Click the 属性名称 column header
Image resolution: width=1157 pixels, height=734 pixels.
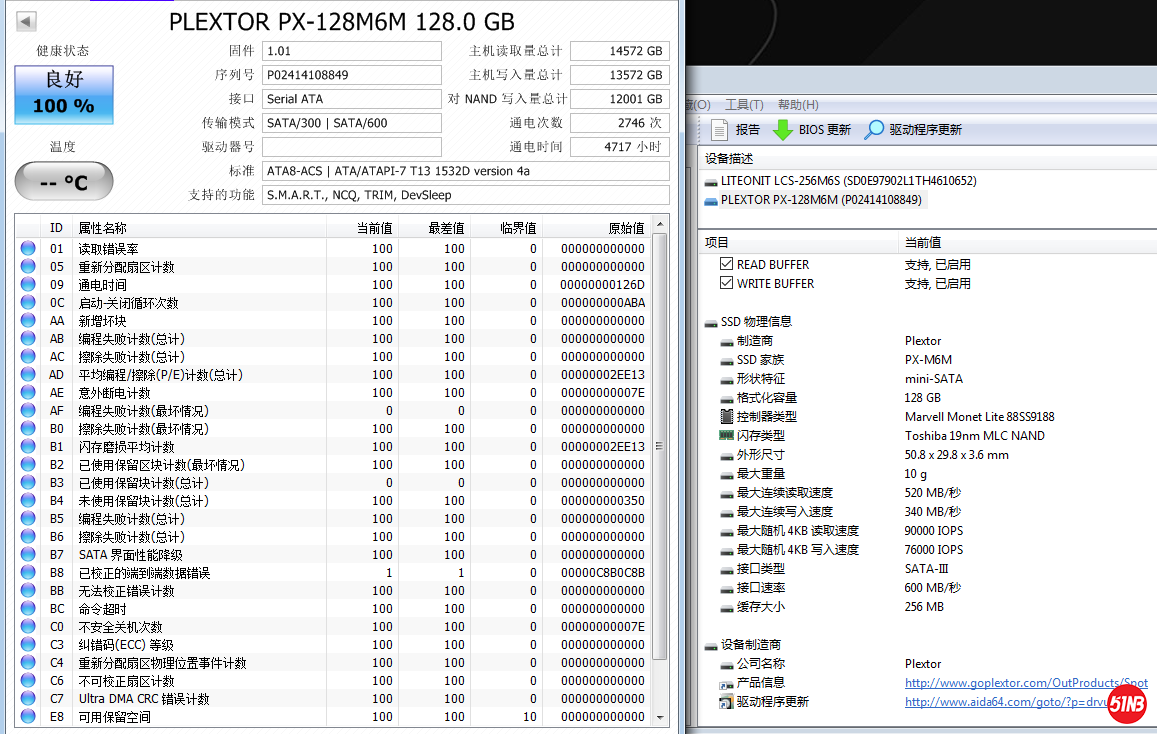(103, 229)
